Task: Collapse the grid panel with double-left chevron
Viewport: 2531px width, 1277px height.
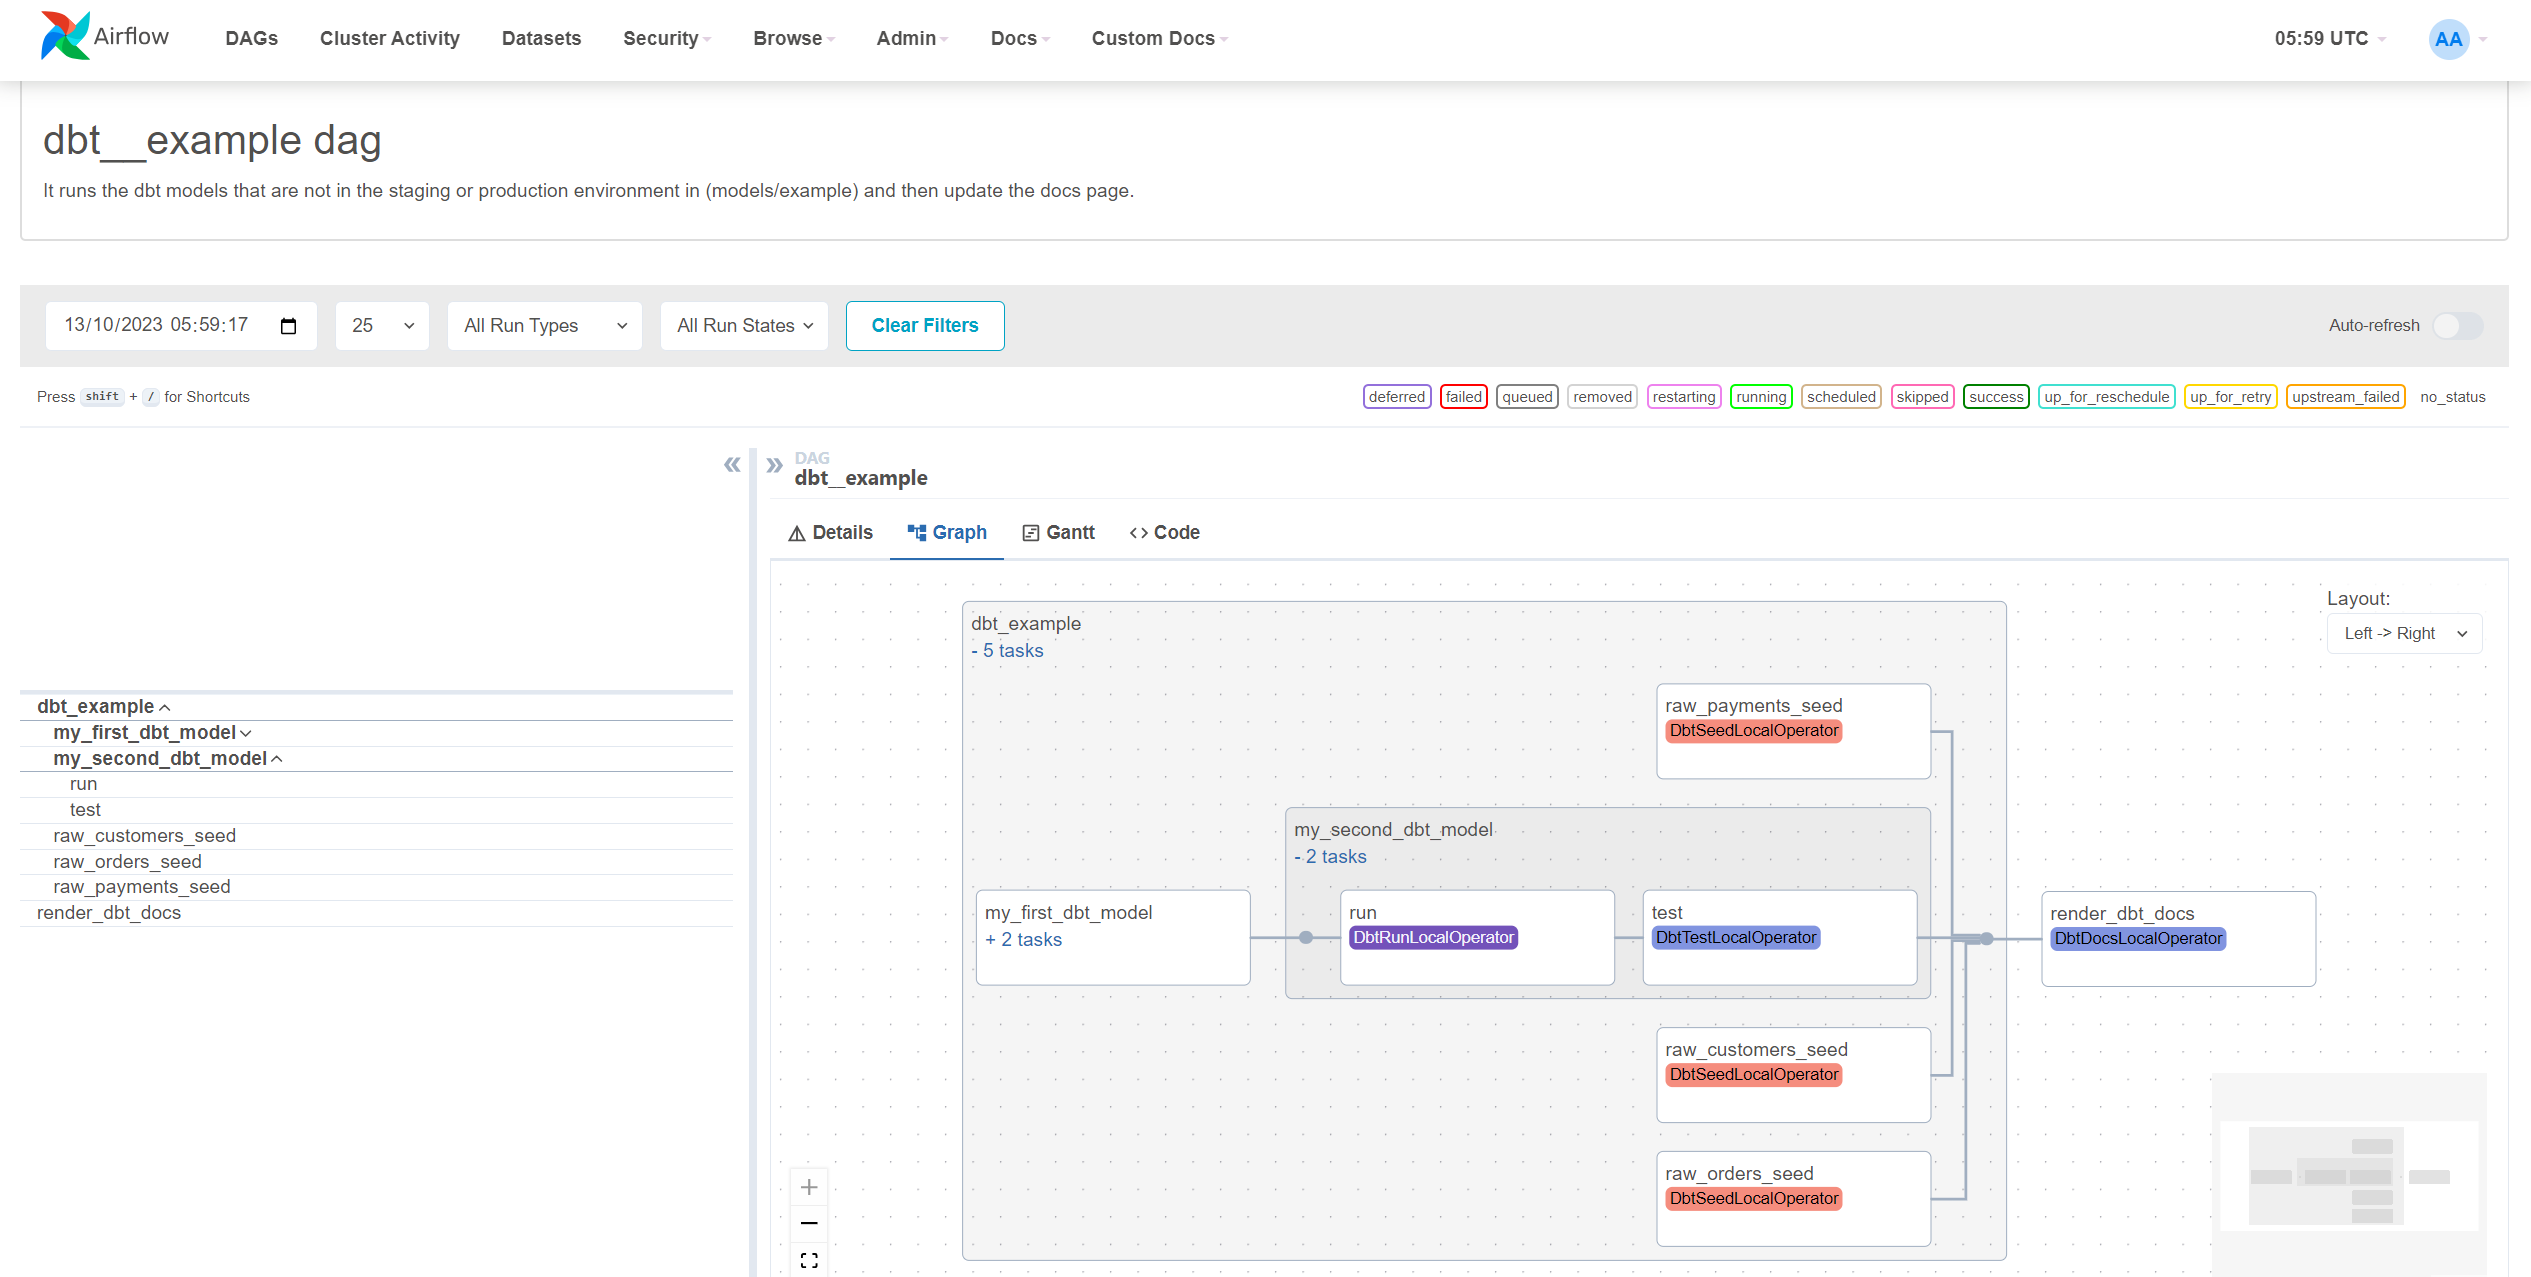Action: [x=732, y=465]
